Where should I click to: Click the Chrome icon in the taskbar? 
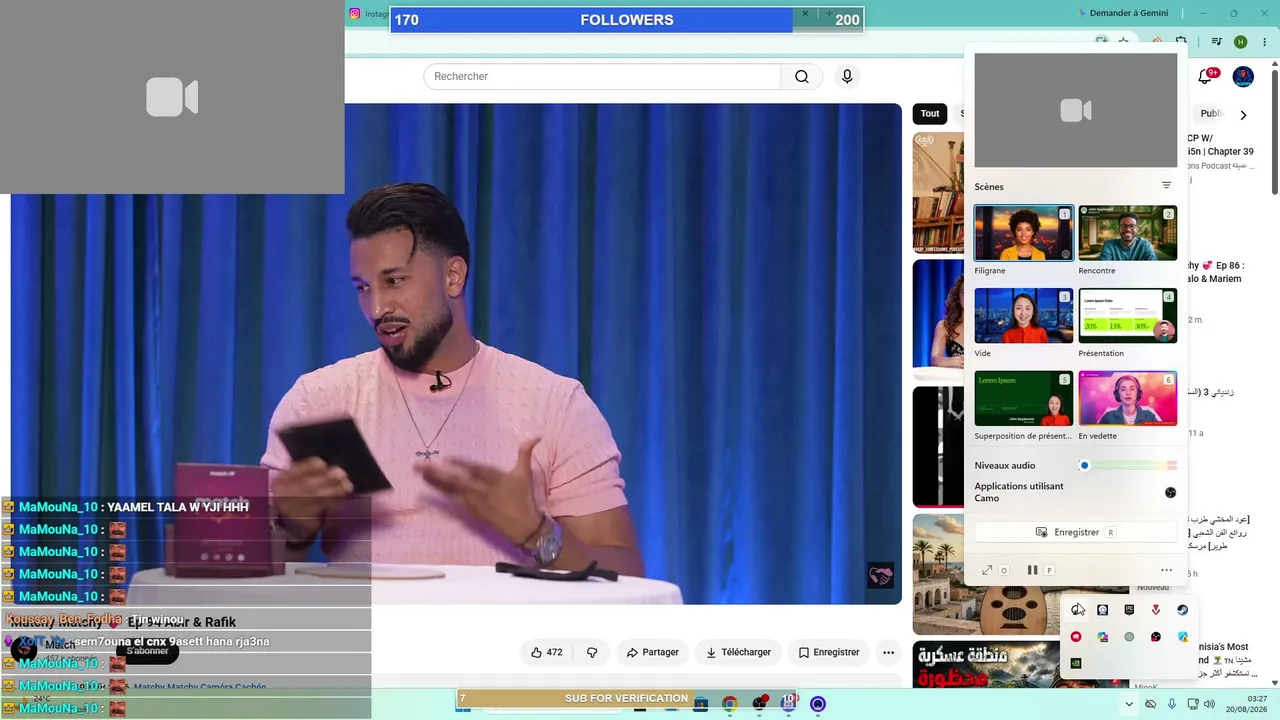click(x=730, y=704)
